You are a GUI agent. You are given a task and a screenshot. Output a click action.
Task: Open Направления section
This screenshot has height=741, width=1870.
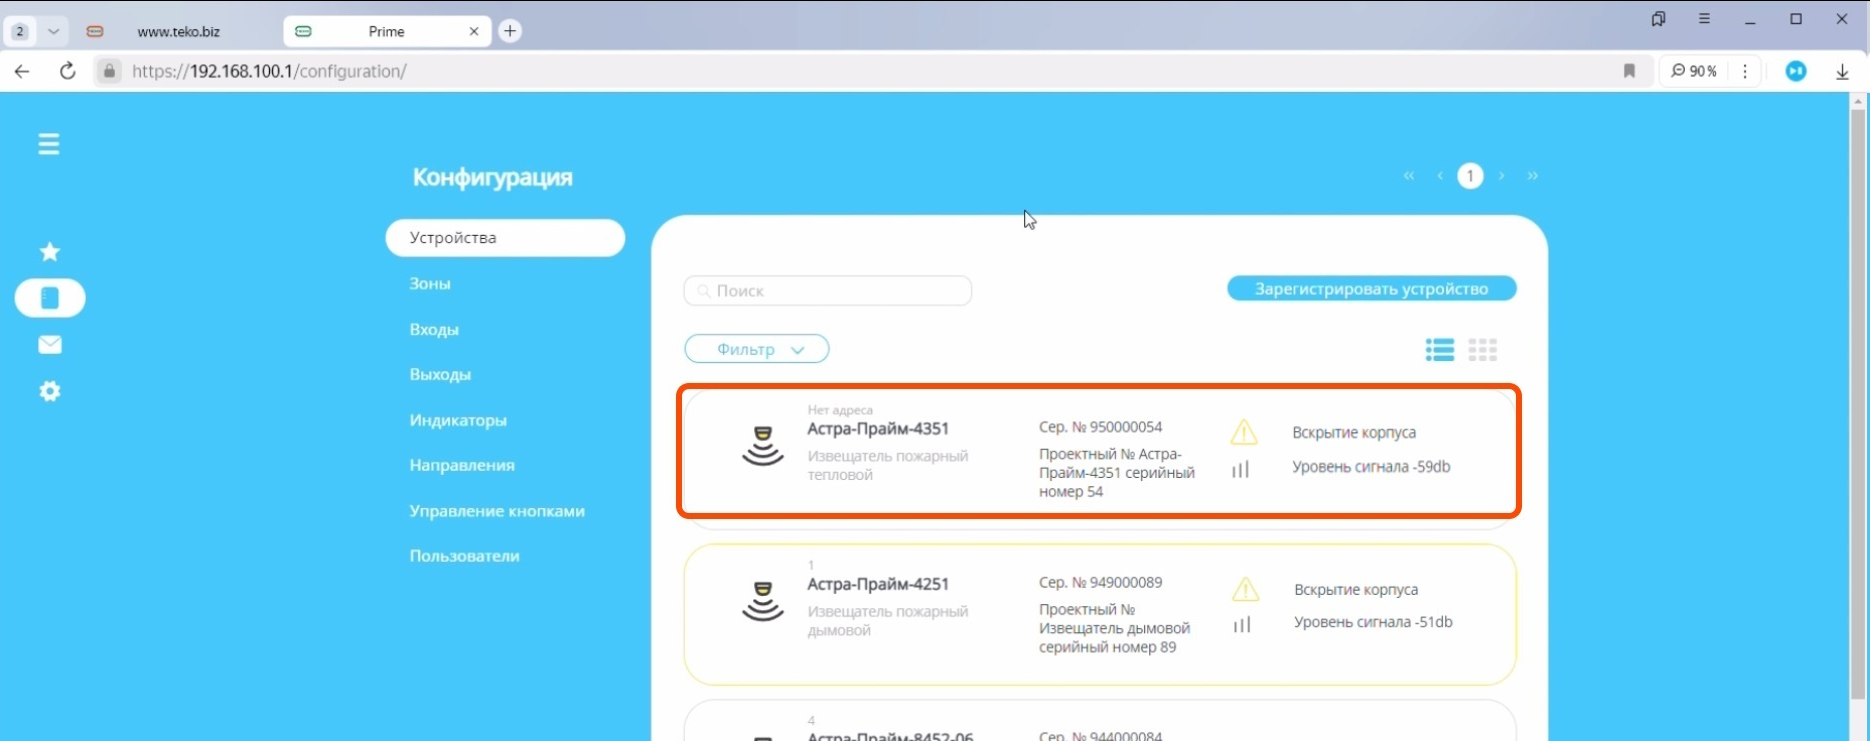(x=462, y=465)
